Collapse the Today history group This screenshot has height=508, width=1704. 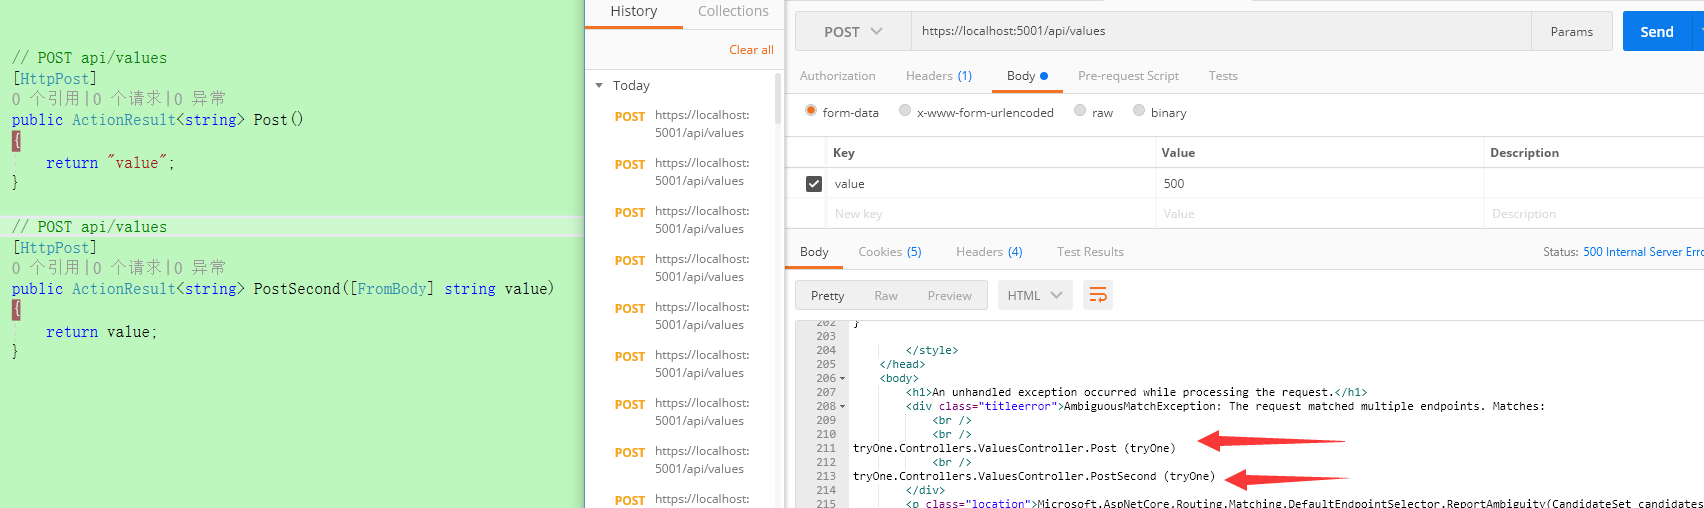pyautogui.click(x=600, y=86)
